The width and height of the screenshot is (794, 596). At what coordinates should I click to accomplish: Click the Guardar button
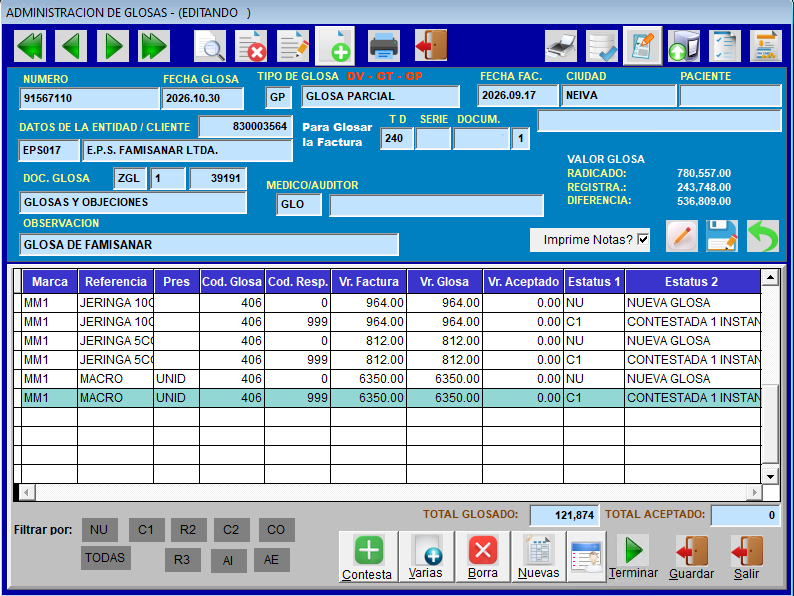692,557
